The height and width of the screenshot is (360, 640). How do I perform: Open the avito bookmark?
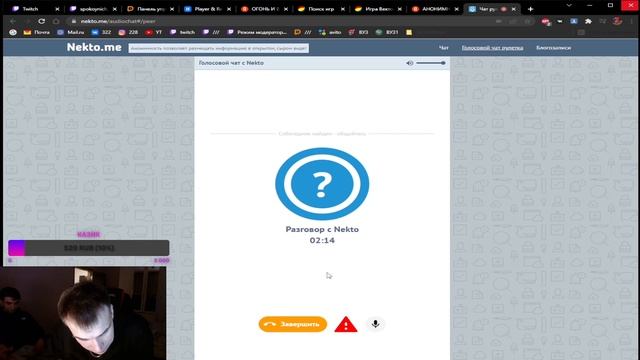tap(330, 32)
